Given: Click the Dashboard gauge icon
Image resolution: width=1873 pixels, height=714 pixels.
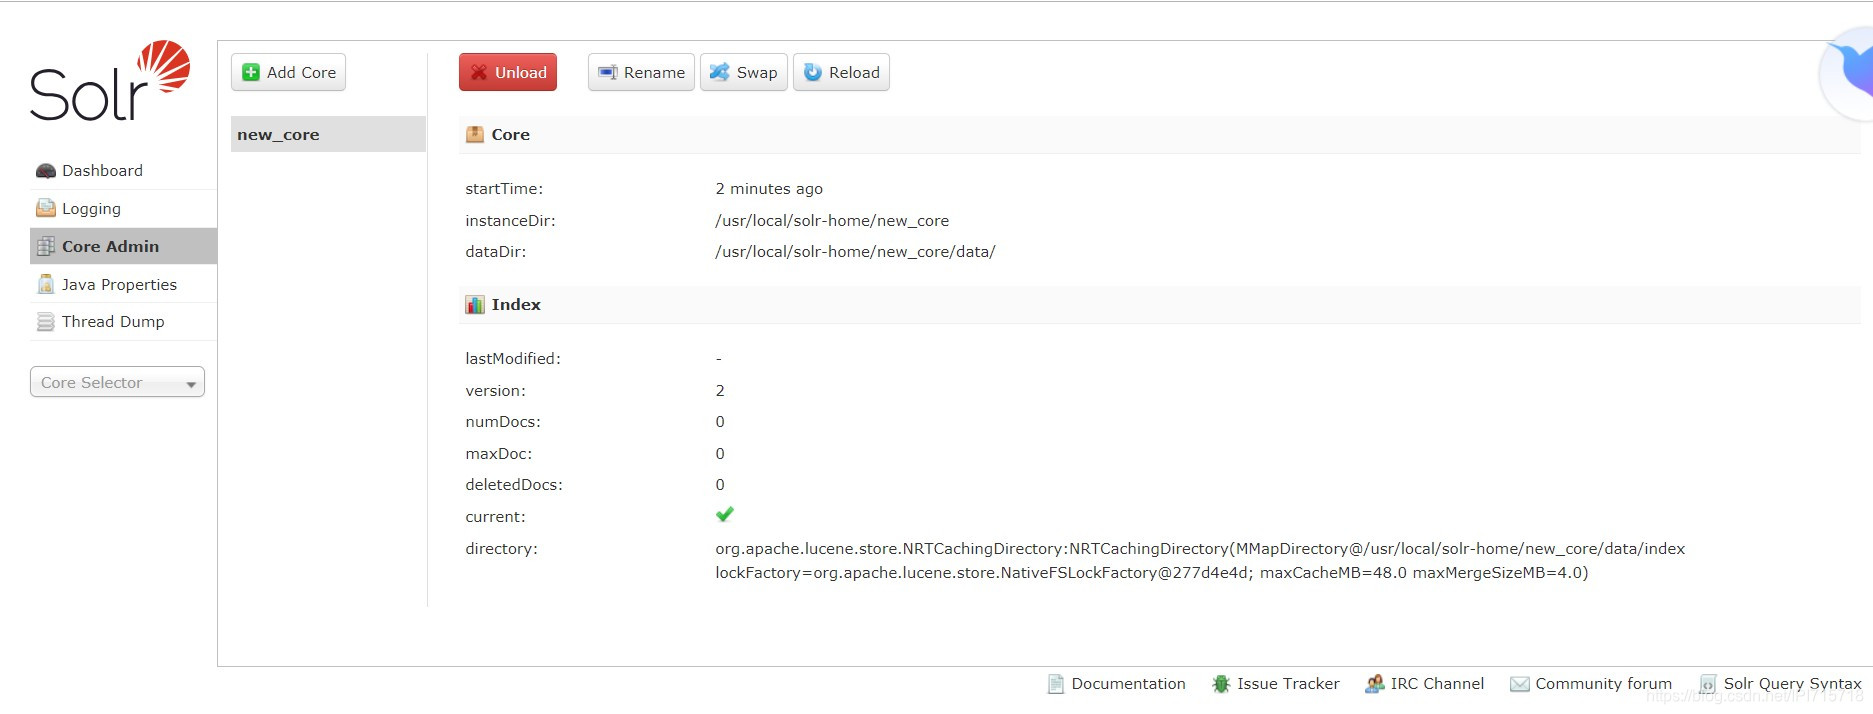Looking at the screenshot, I should tap(46, 171).
